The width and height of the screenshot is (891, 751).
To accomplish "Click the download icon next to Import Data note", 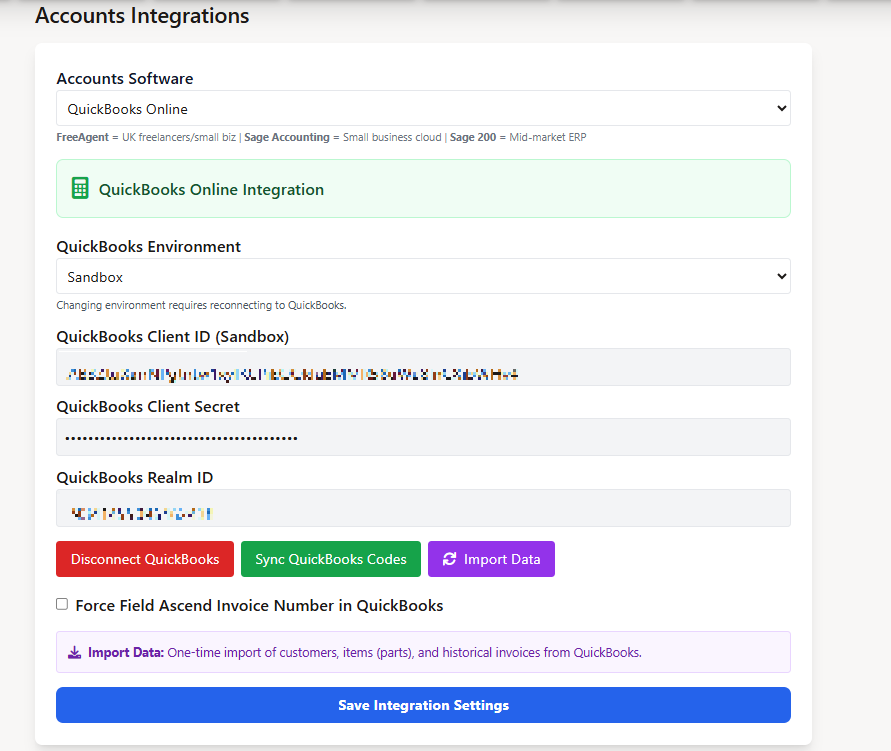I will point(74,652).
